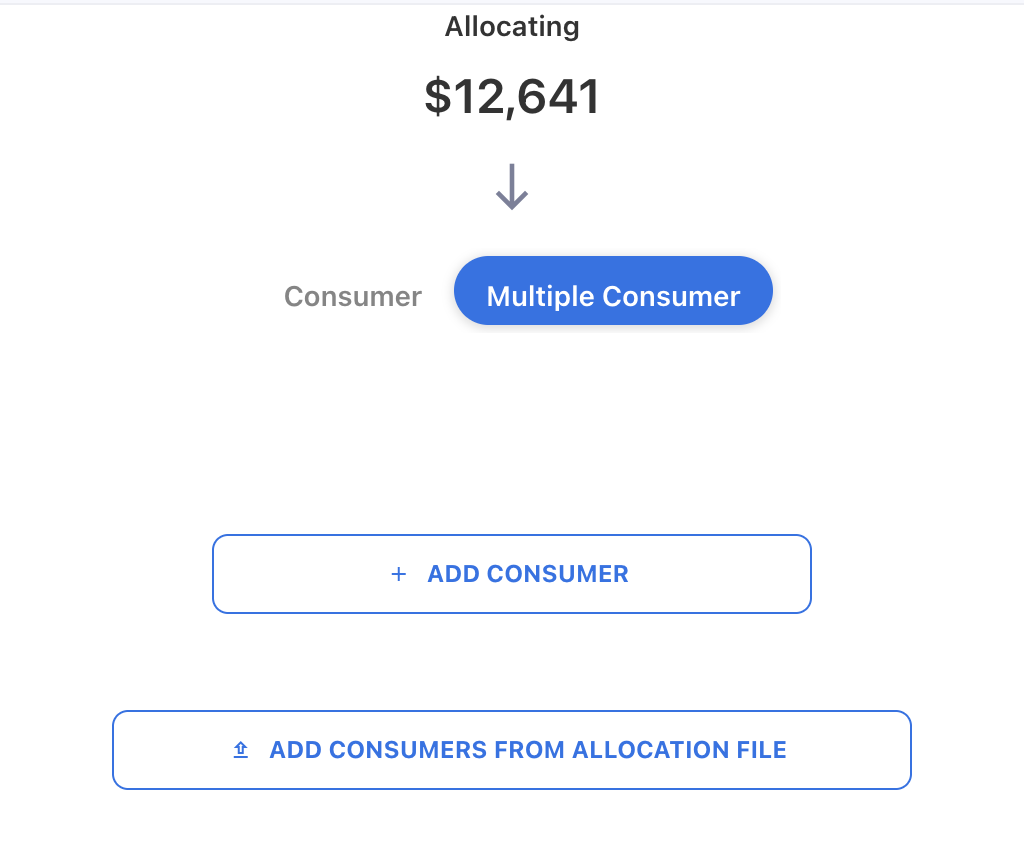Click the upload icon before Add Consumers
Image resolution: width=1024 pixels, height=844 pixels.
[240, 750]
